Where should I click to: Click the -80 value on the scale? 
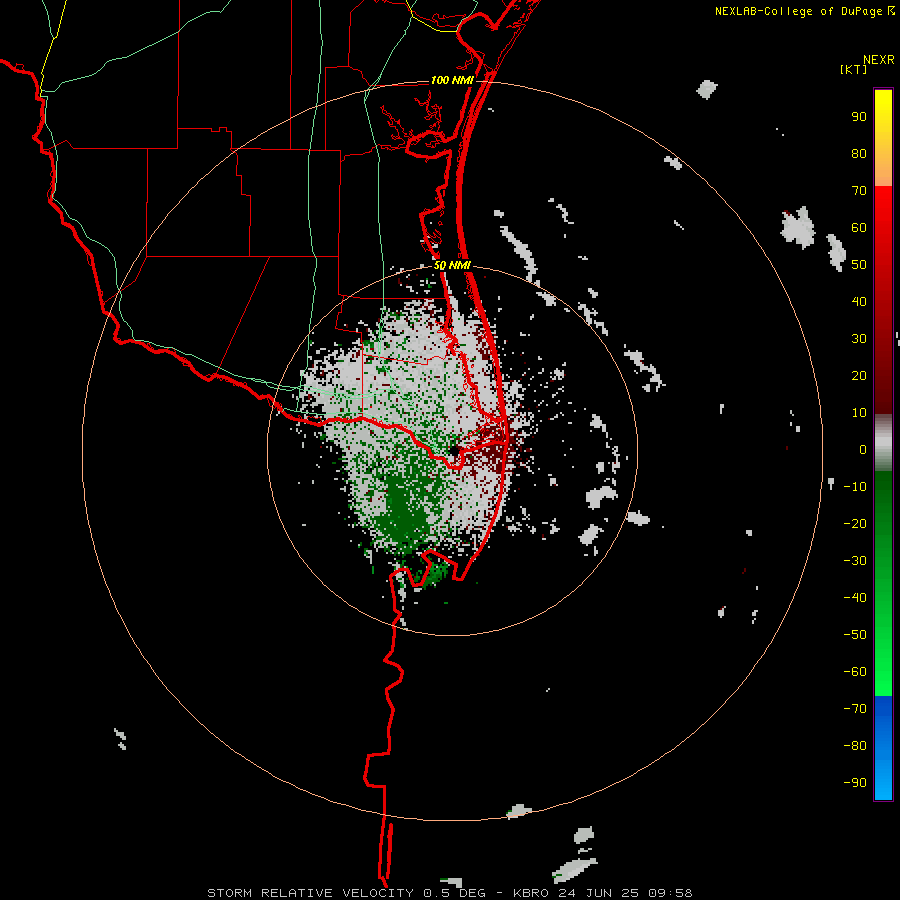point(855,746)
